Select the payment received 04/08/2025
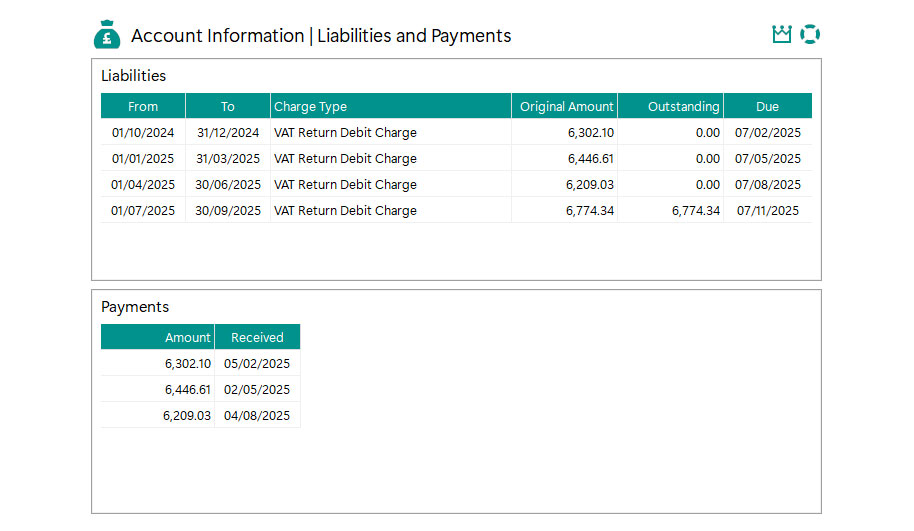 pos(257,416)
